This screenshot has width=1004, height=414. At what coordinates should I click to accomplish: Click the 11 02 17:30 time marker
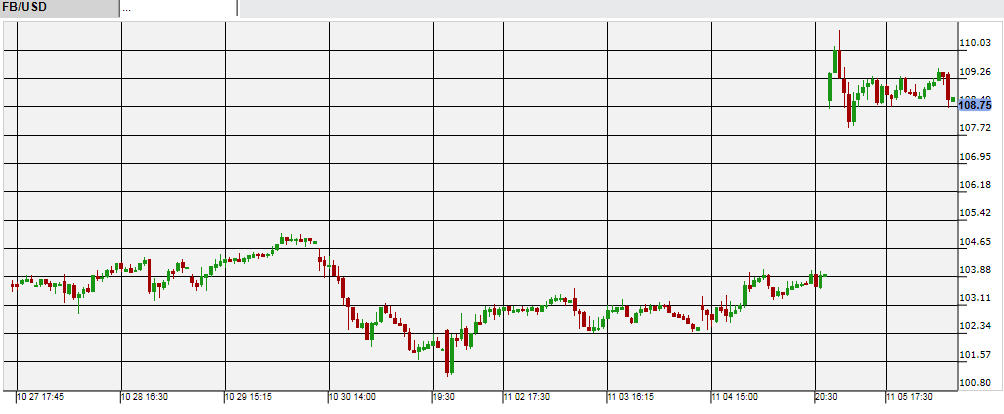[527, 397]
